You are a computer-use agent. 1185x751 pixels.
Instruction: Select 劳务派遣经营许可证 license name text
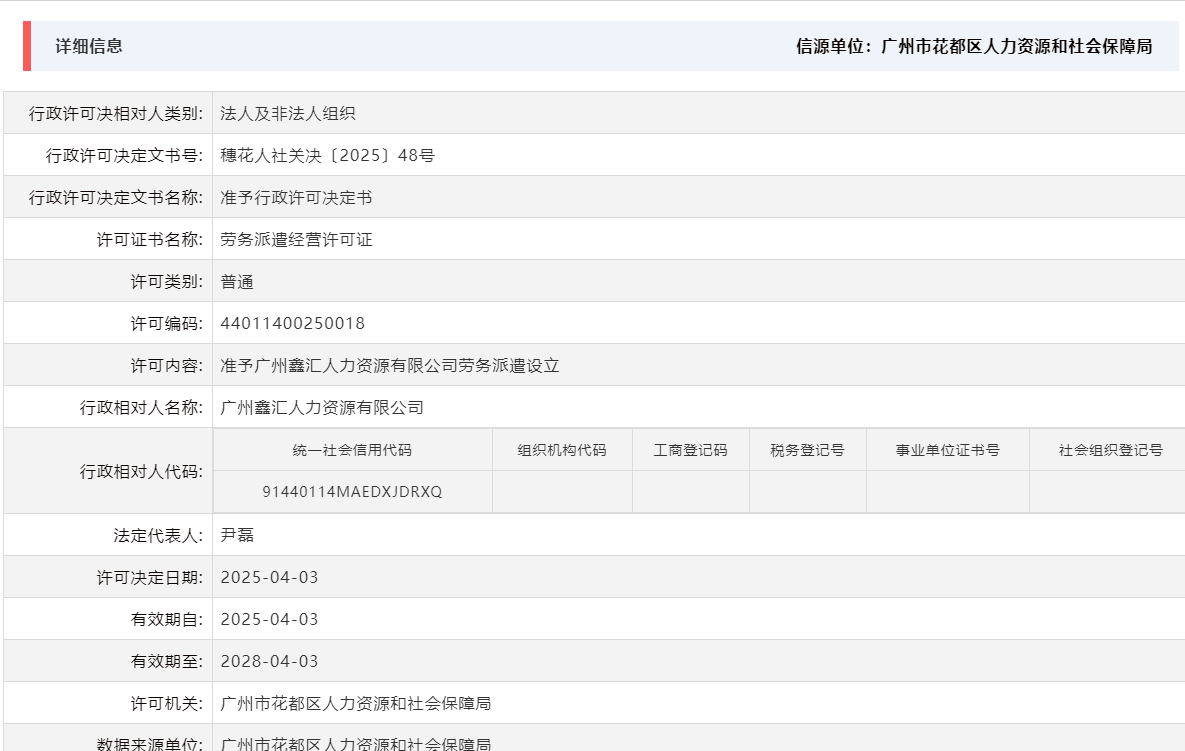click(x=295, y=239)
